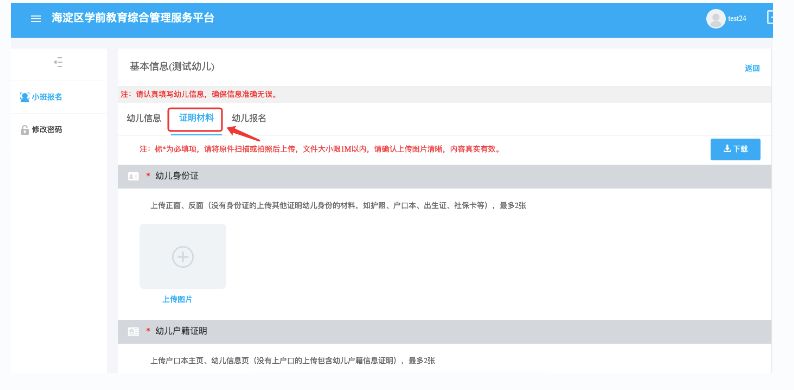The width and height of the screenshot is (794, 390).
Task: Click the red note about 幼儿信息 accuracy
Action: click(x=199, y=95)
